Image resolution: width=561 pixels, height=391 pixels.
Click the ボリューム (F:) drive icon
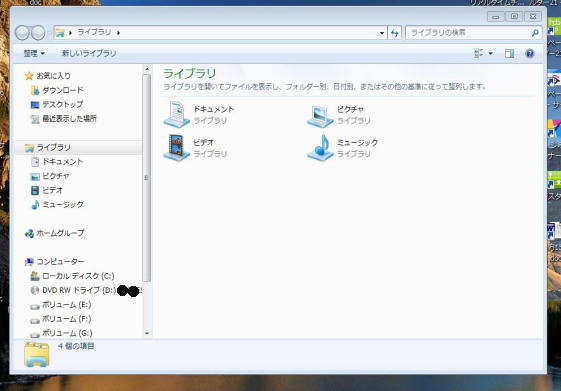(x=35, y=321)
